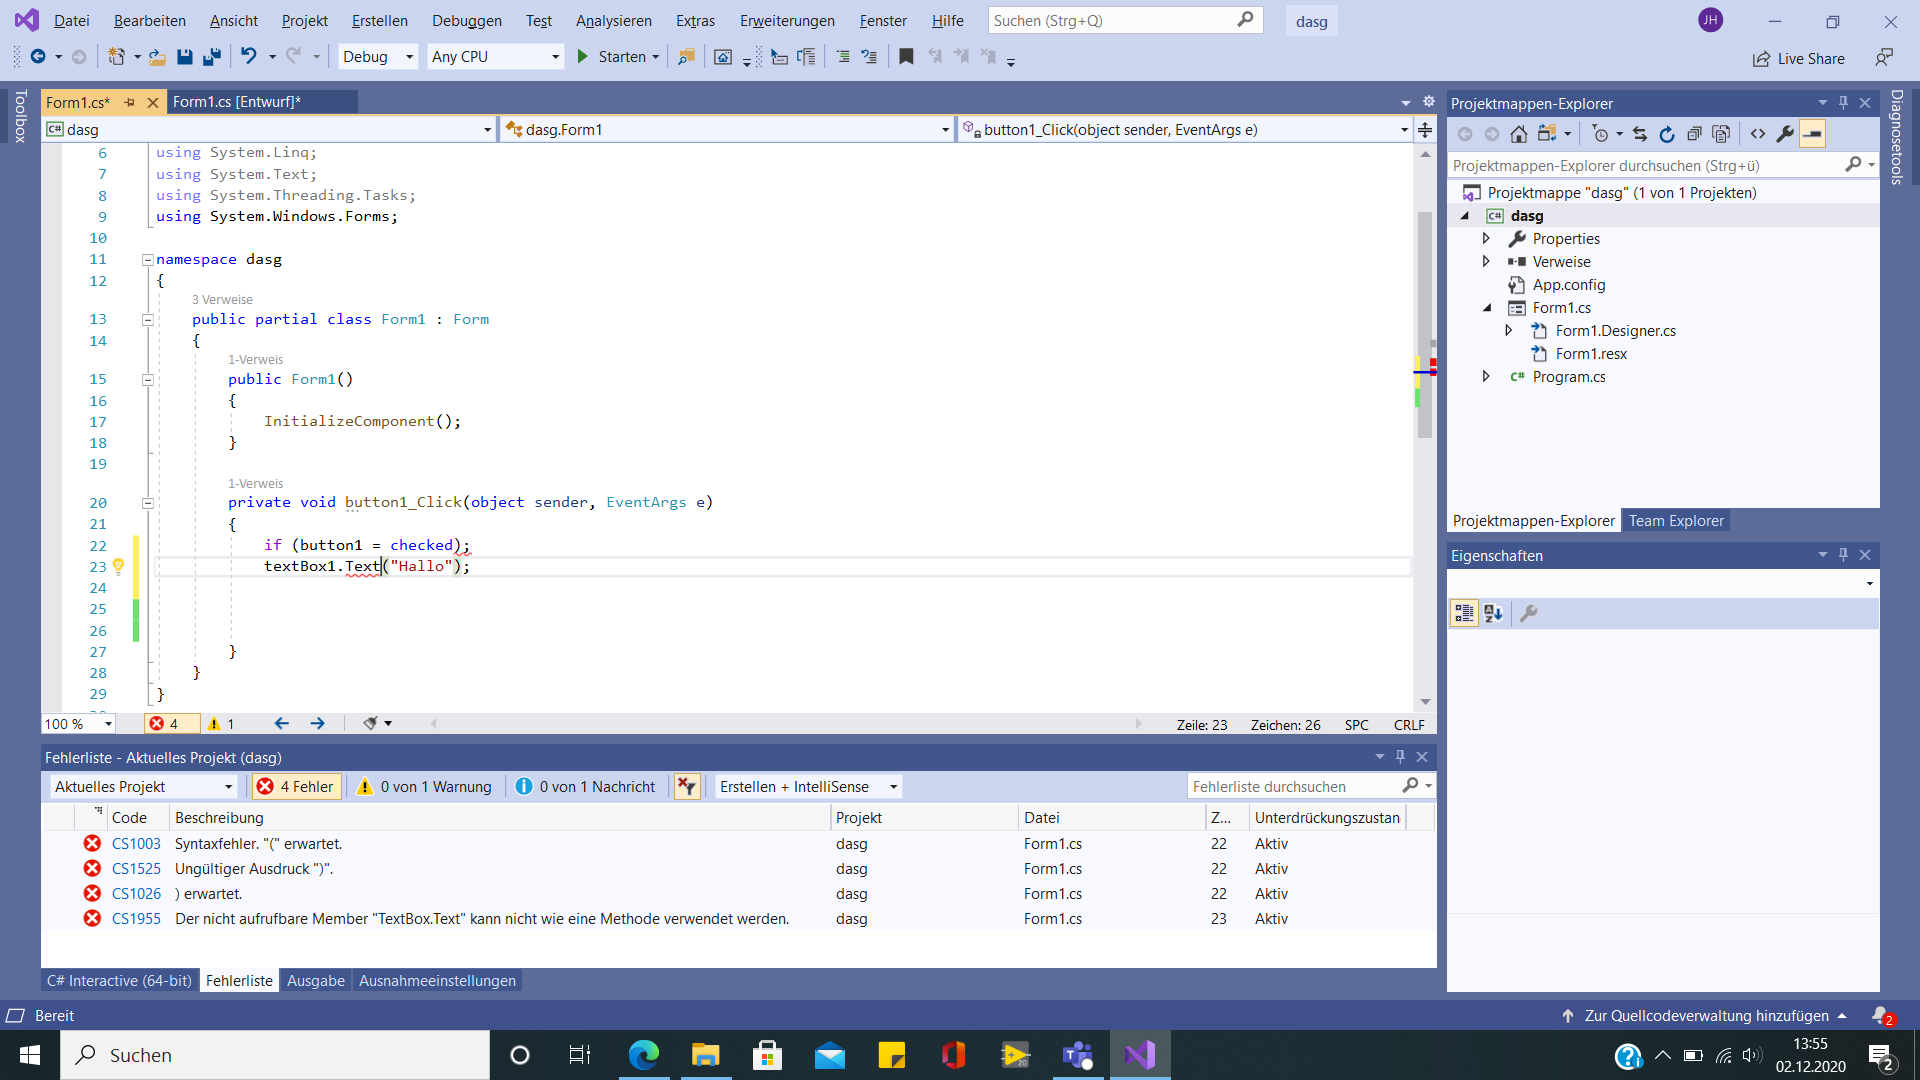Click the refresh icon in Projektmappen-Explorer toolbar
1920x1080 pixels.
(1667, 134)
